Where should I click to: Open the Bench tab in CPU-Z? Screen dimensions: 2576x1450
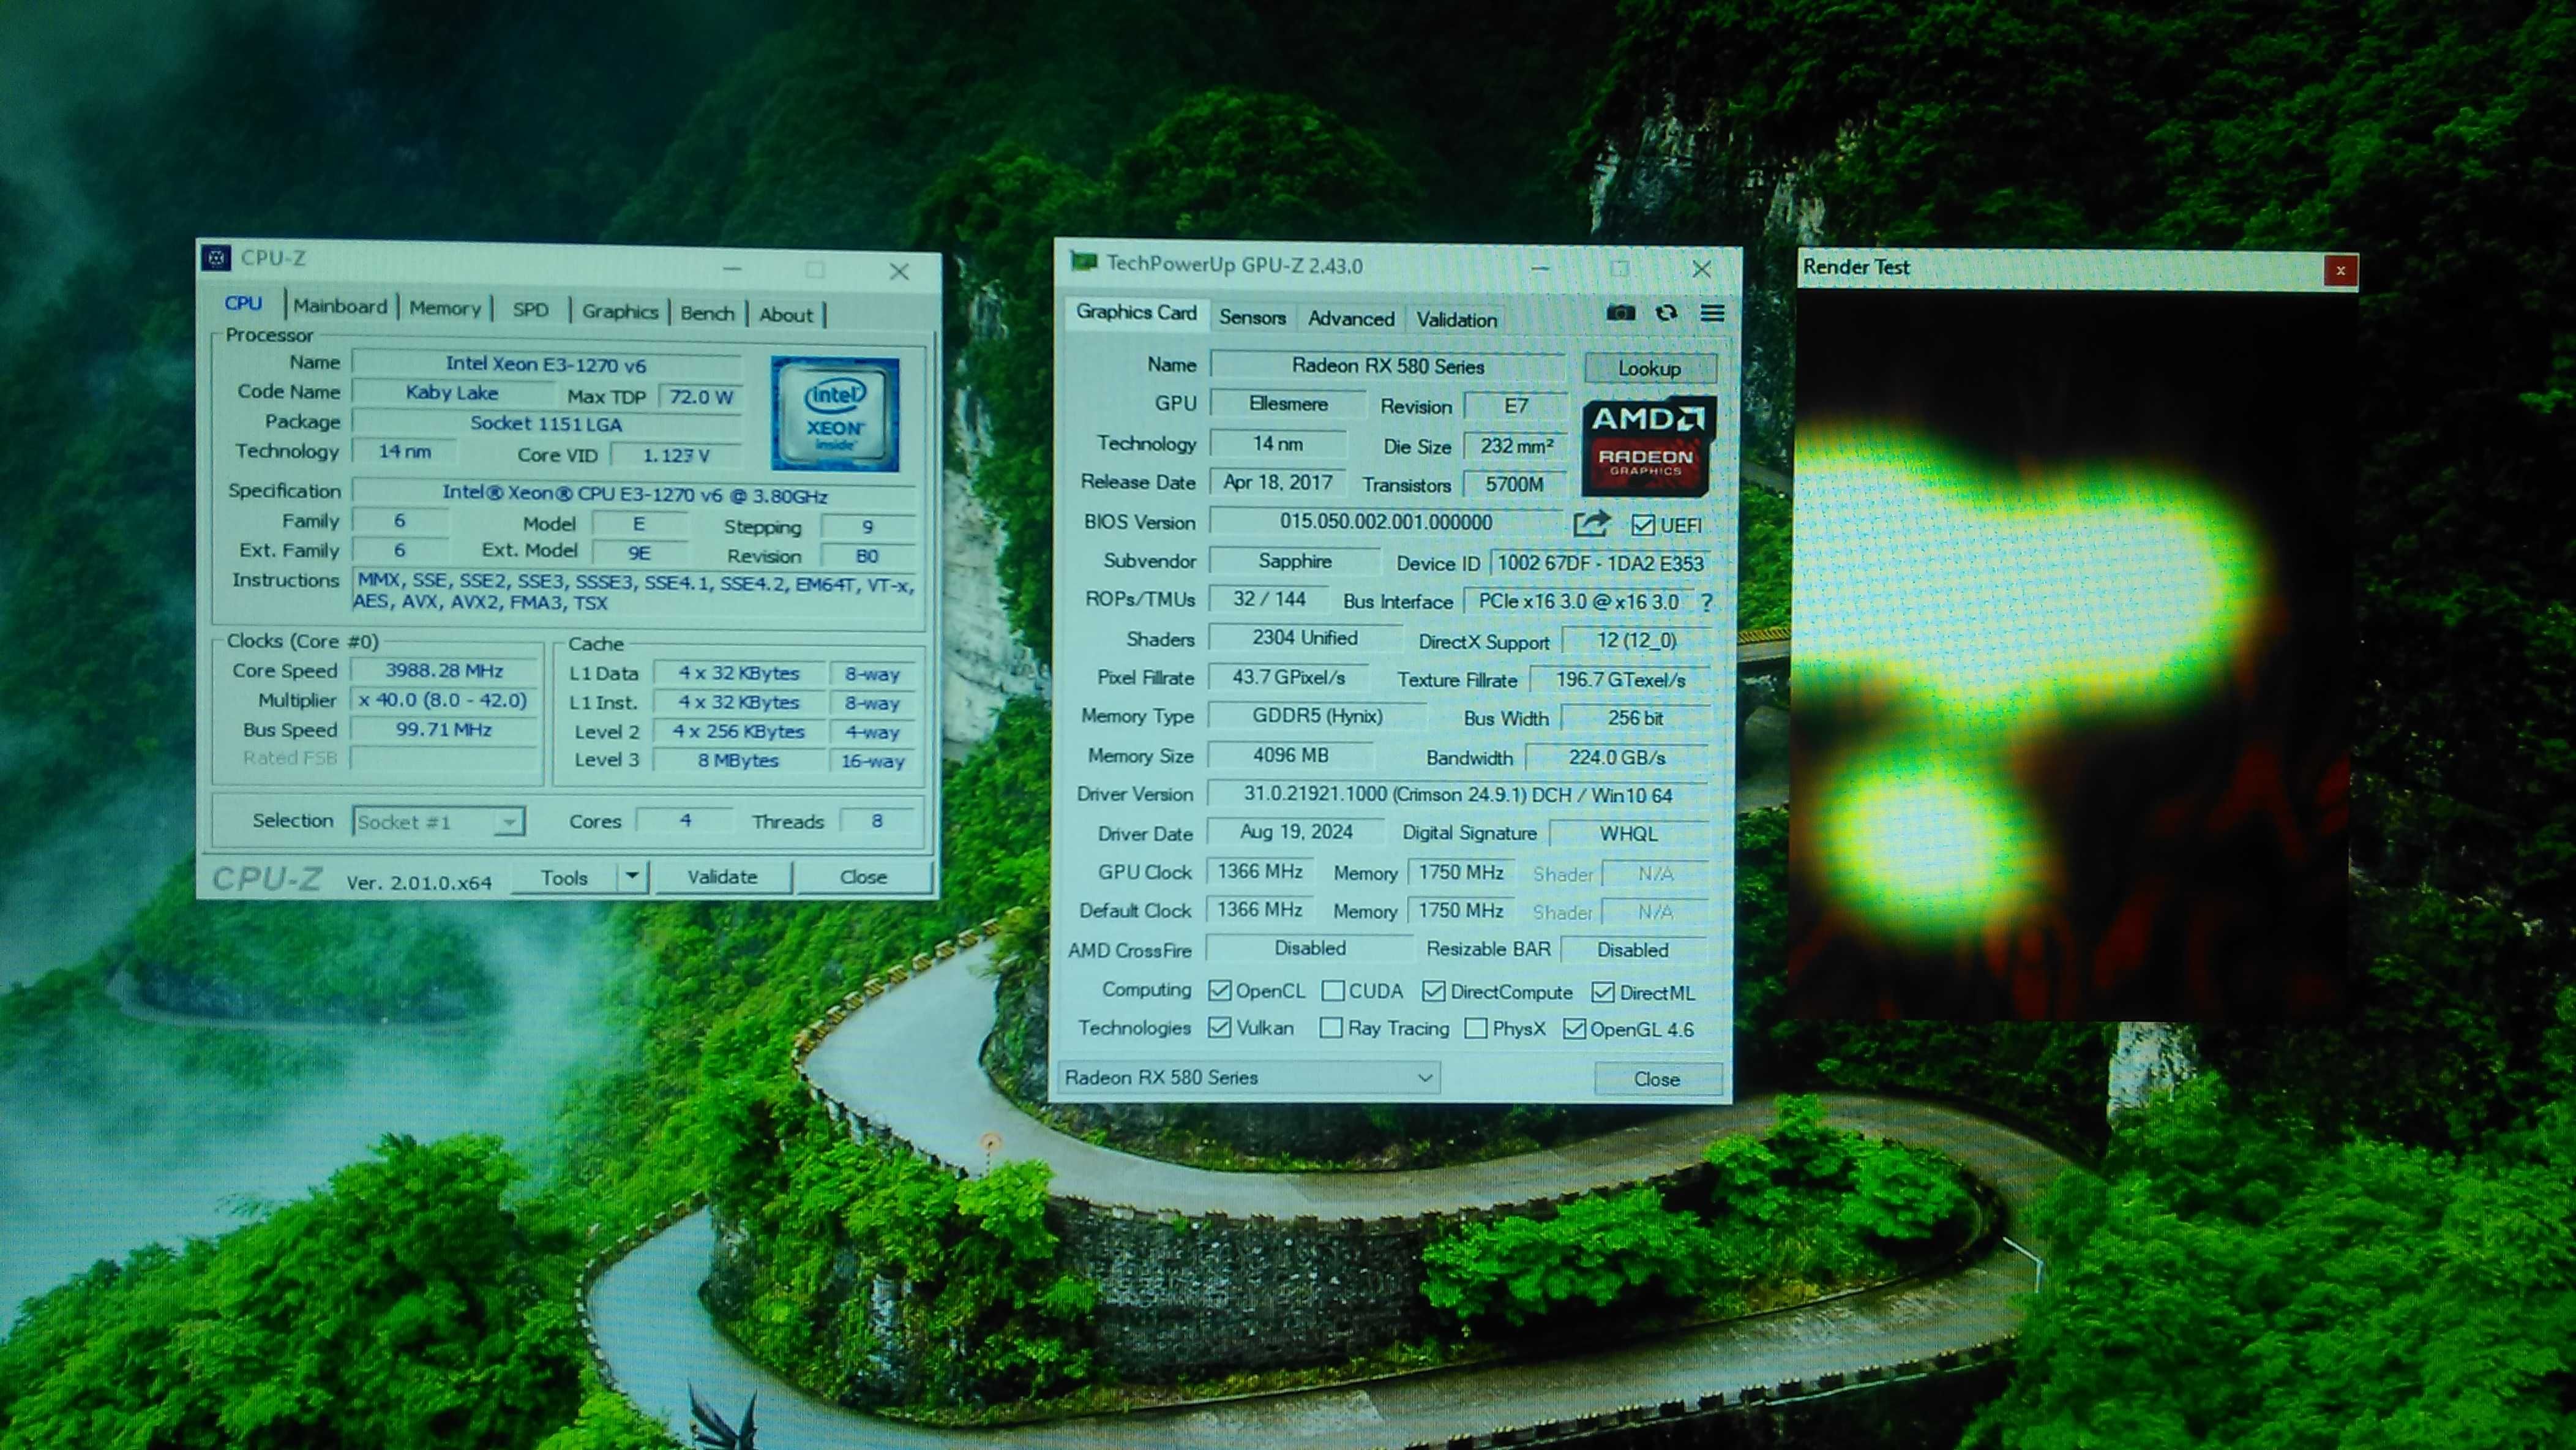point(707,313)
